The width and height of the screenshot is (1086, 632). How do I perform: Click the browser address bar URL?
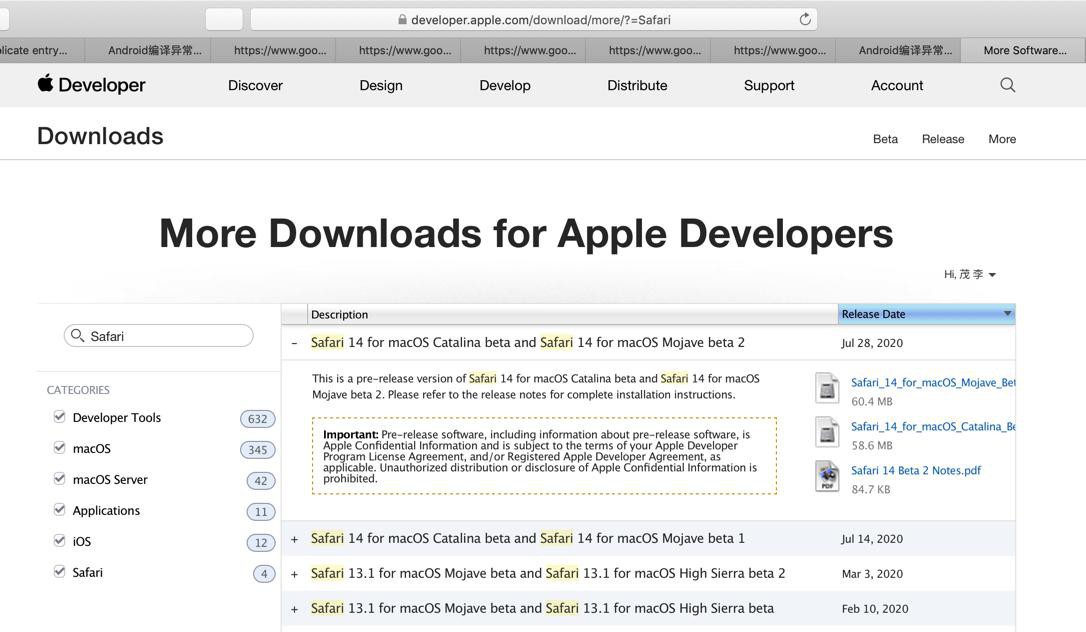pos(541,19)
